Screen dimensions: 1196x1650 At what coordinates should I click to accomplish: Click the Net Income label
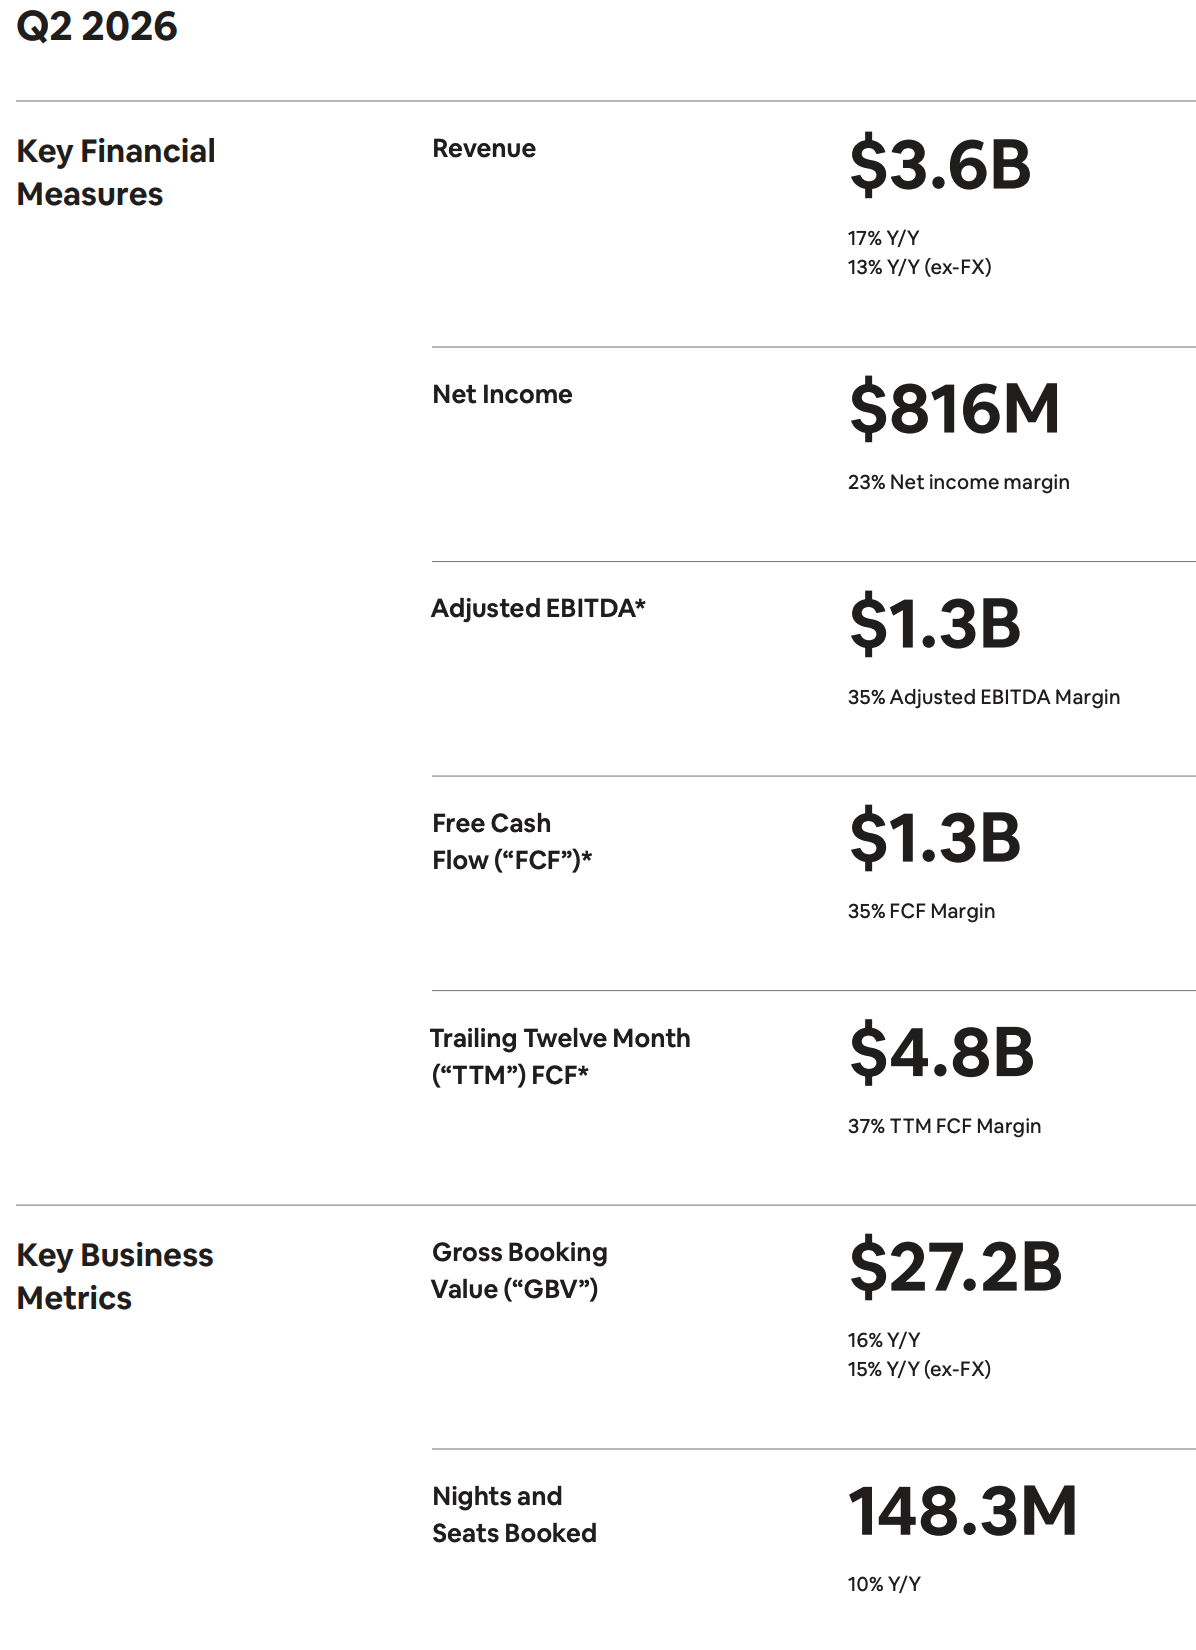coord(502,395)
